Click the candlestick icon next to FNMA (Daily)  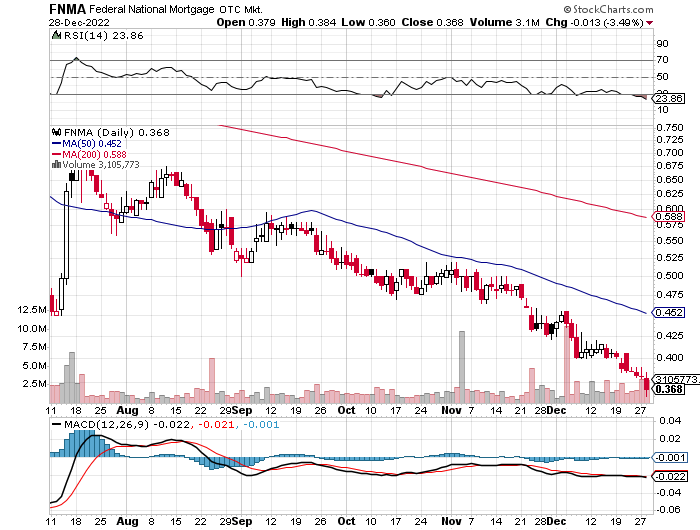(56, 132)
